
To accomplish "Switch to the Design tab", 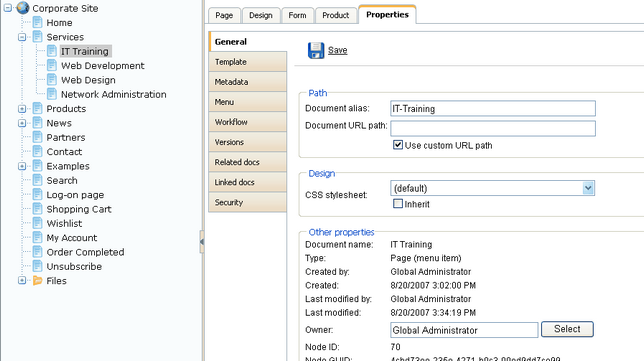I will [x=261, y=16].
